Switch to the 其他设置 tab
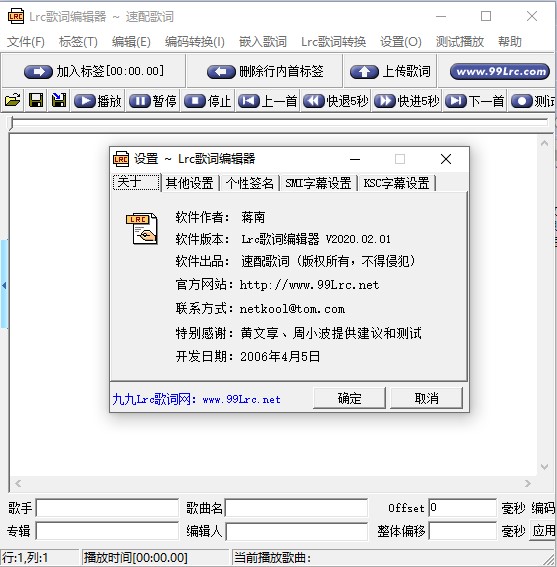The height and width of the screenshot is (567, 557). coord(190,183)
